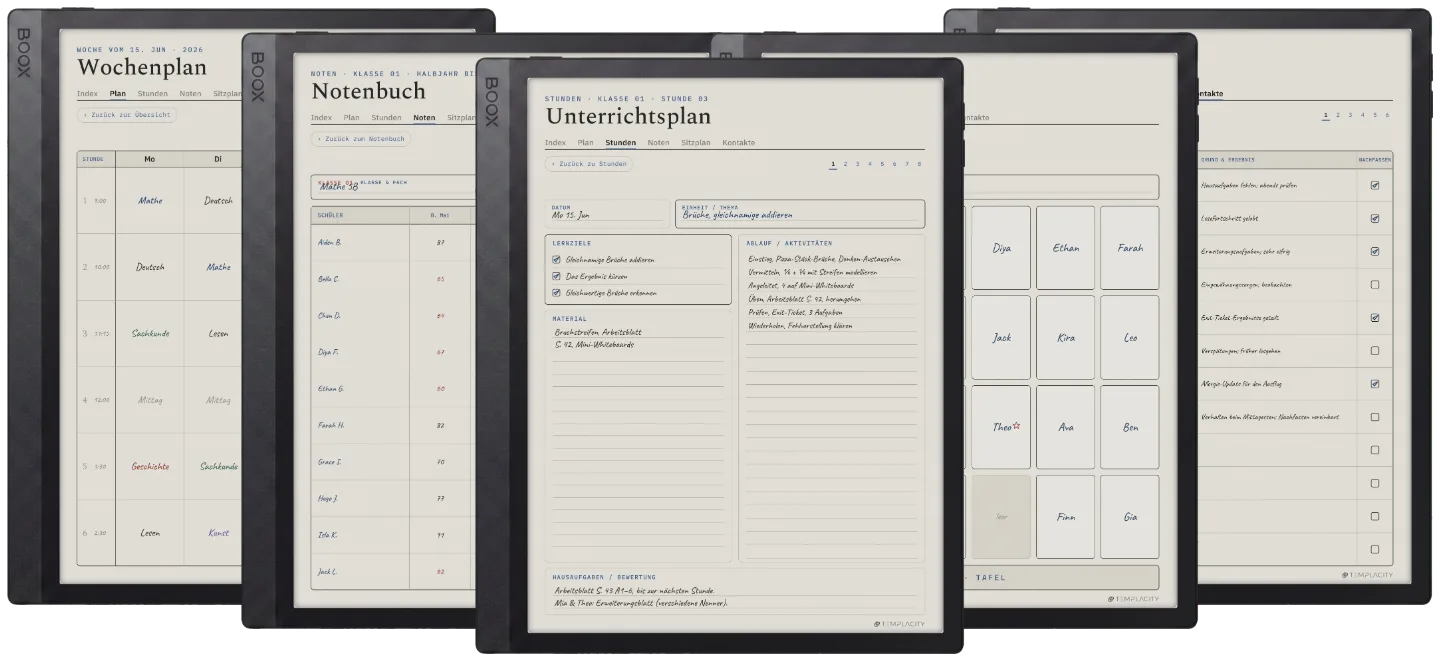Tick the 'Gleichnamige Brüche addieren' learning goal checkbox
Viewport: 1440px width, 661px height.
coord(556,260)
